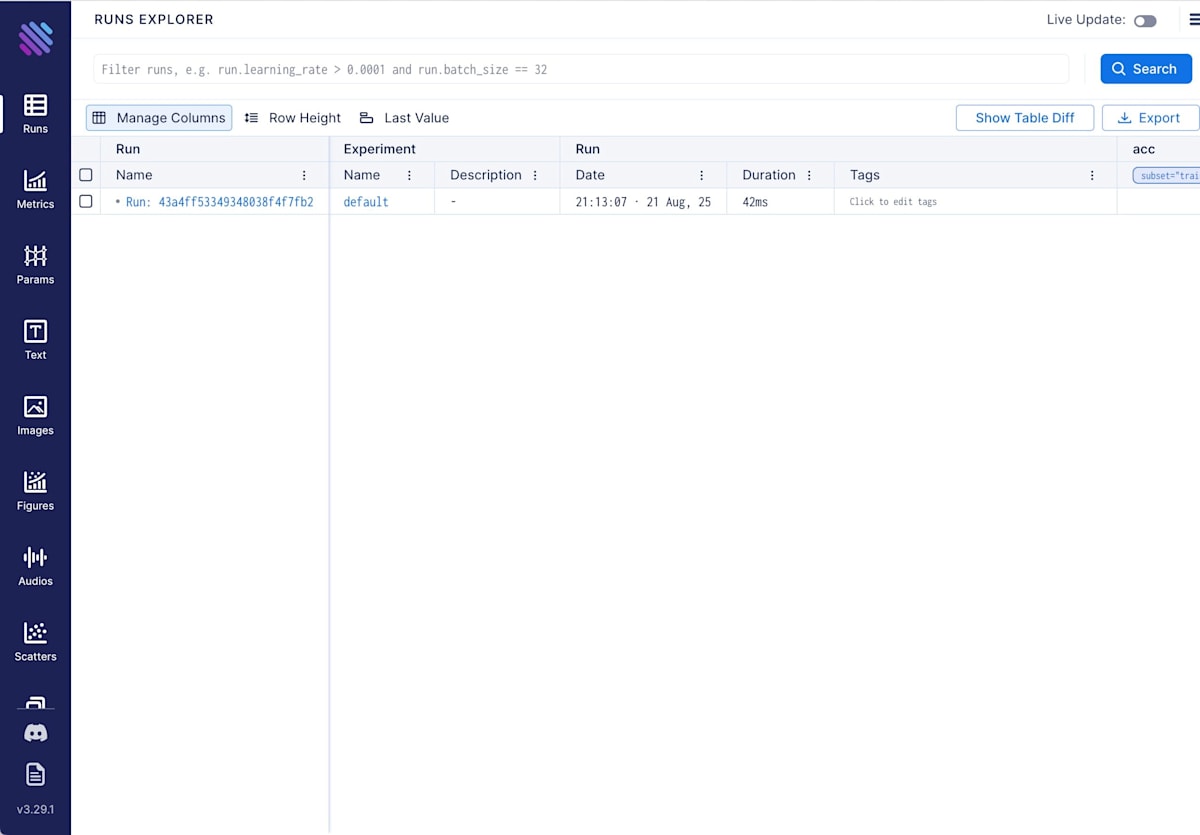
Task: Open the Tags column options menu
Action: pyautogui.click(x=1092, y=175)
